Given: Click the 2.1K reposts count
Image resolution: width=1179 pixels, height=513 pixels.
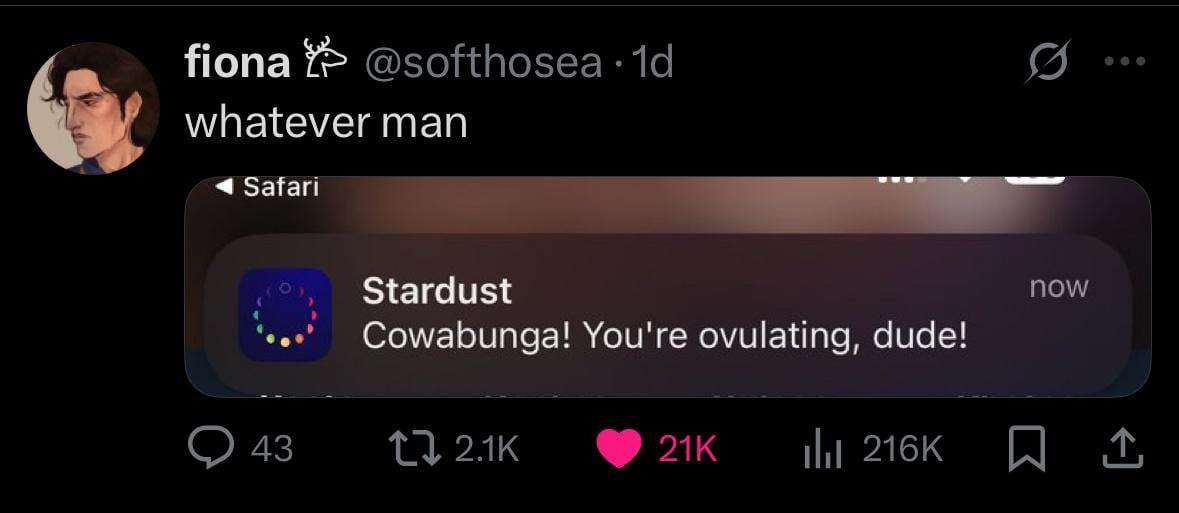Looking at the screenshot, I should pos(487,448).
